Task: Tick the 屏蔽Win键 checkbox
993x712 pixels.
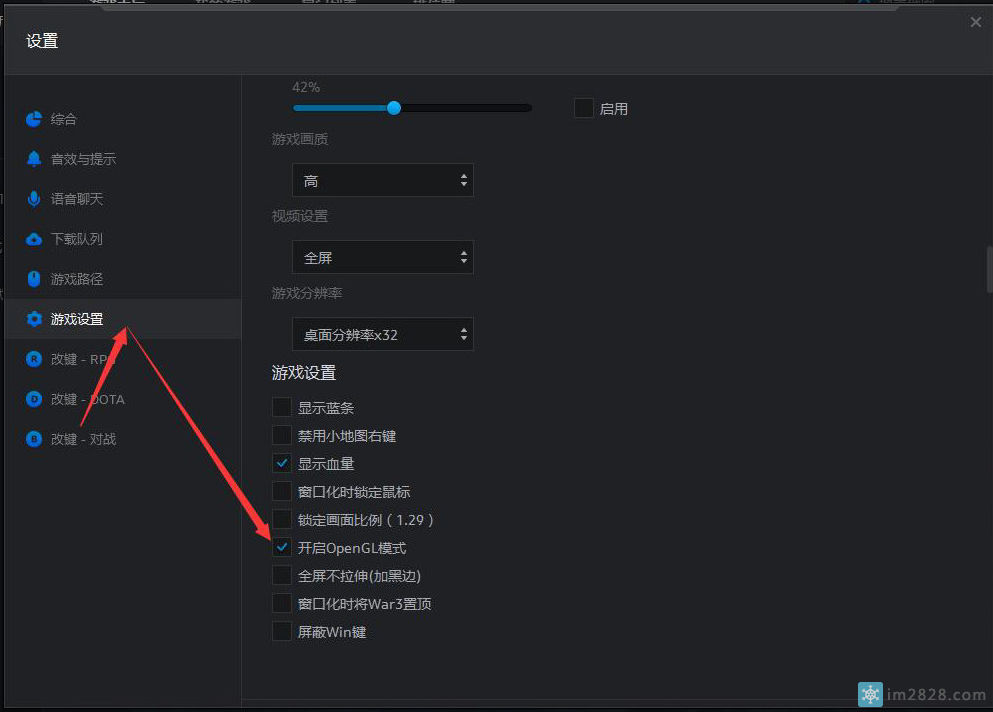Action: point(282,632)
